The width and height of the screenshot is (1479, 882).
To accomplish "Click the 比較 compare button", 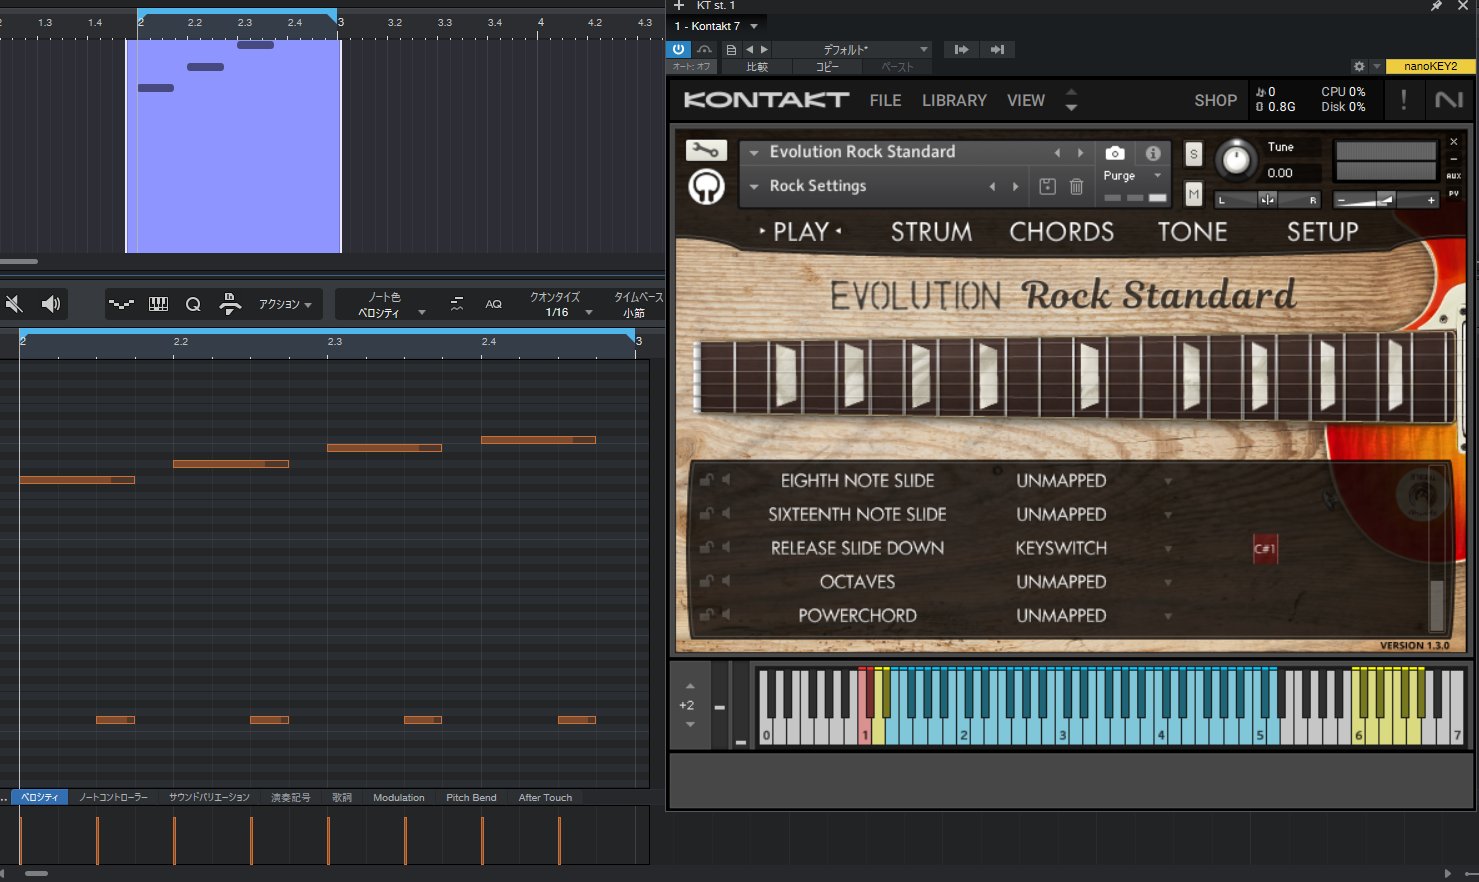I will coord(757,67).
